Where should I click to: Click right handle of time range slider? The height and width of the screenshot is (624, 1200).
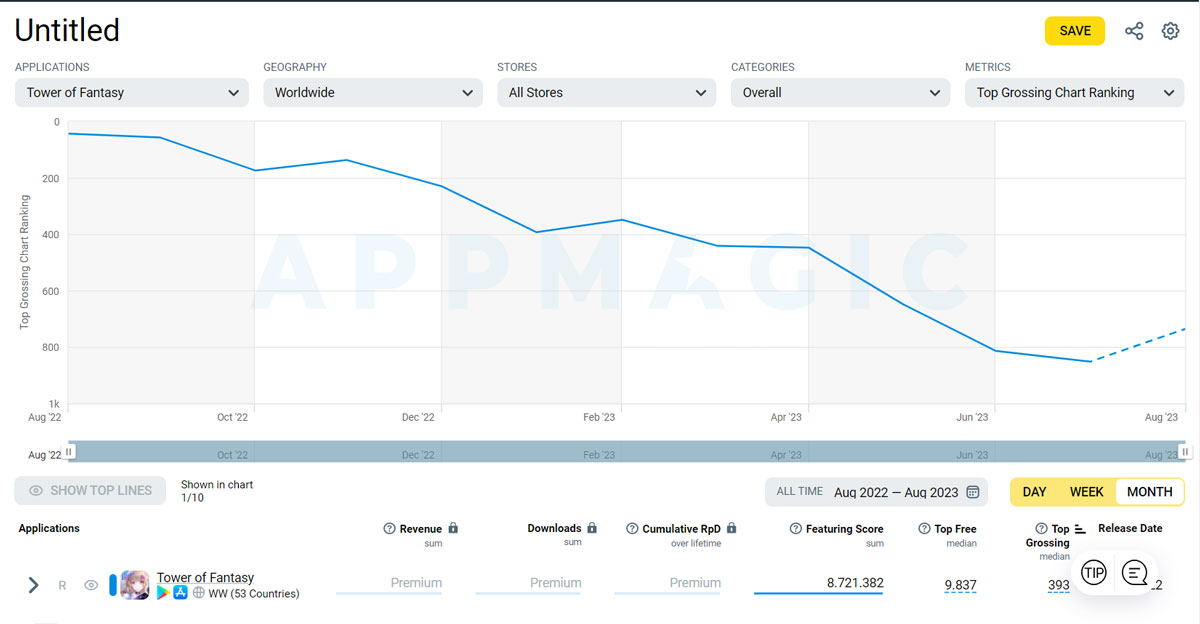[x=1185, y=452]
